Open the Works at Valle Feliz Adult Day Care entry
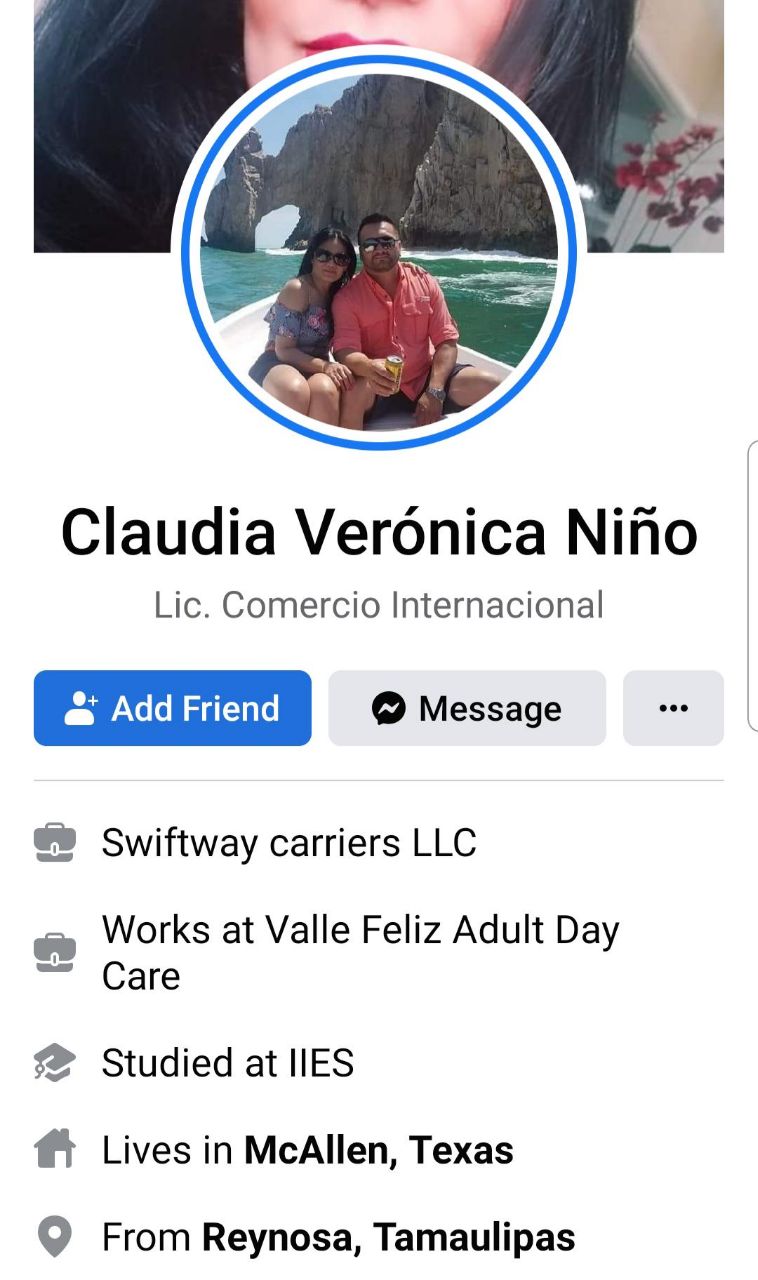Screen dimensions: 758x1280 coord(361,952)
